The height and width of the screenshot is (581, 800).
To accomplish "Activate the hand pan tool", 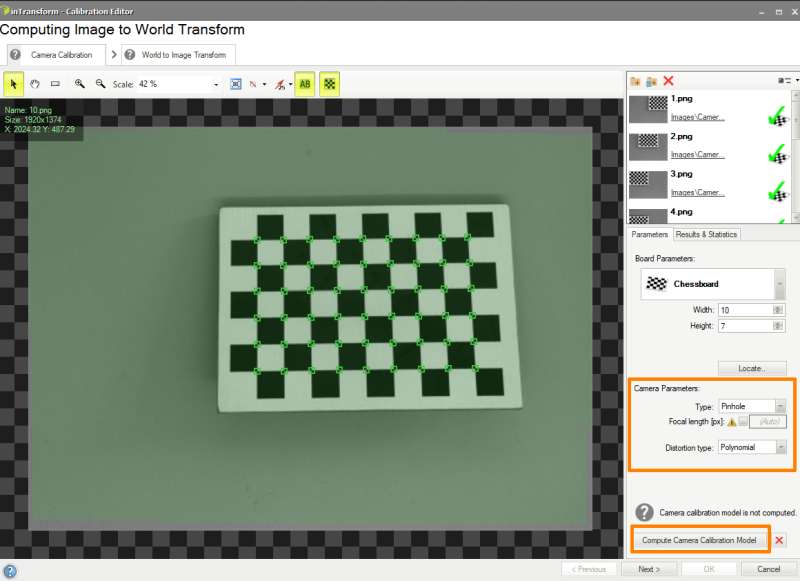I will 34,84.
